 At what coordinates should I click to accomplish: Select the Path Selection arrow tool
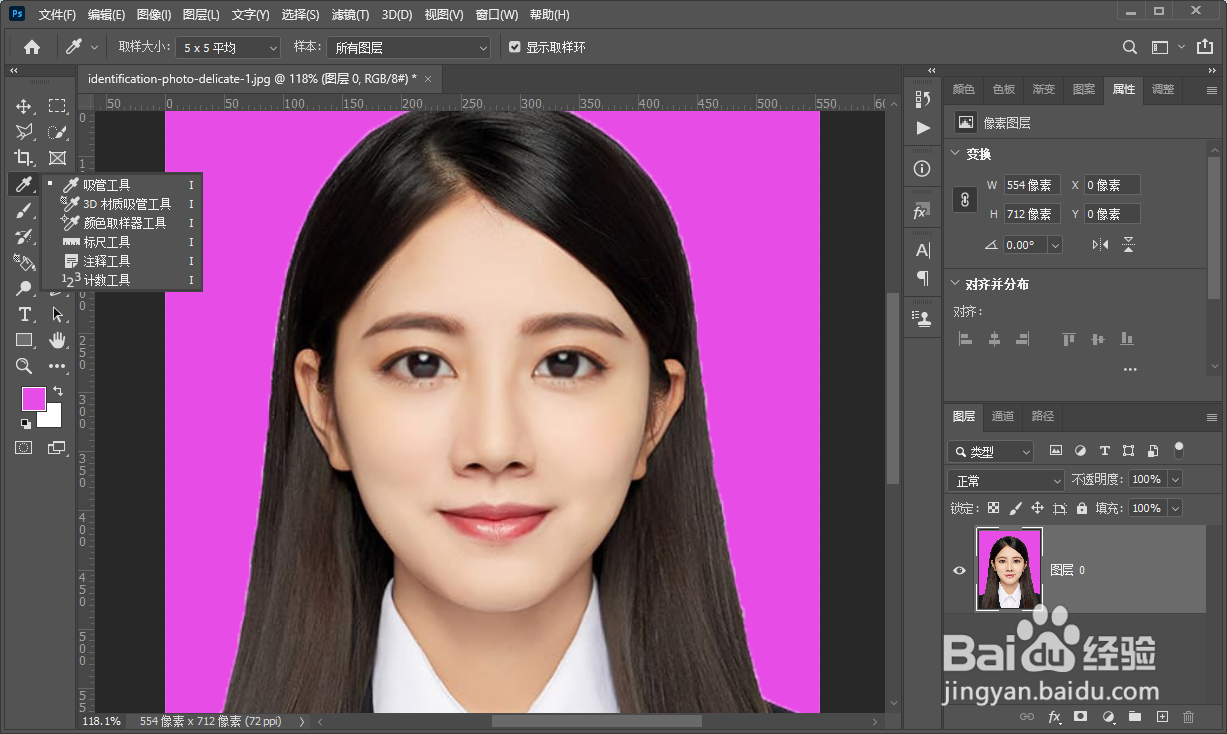click(57, 314)
